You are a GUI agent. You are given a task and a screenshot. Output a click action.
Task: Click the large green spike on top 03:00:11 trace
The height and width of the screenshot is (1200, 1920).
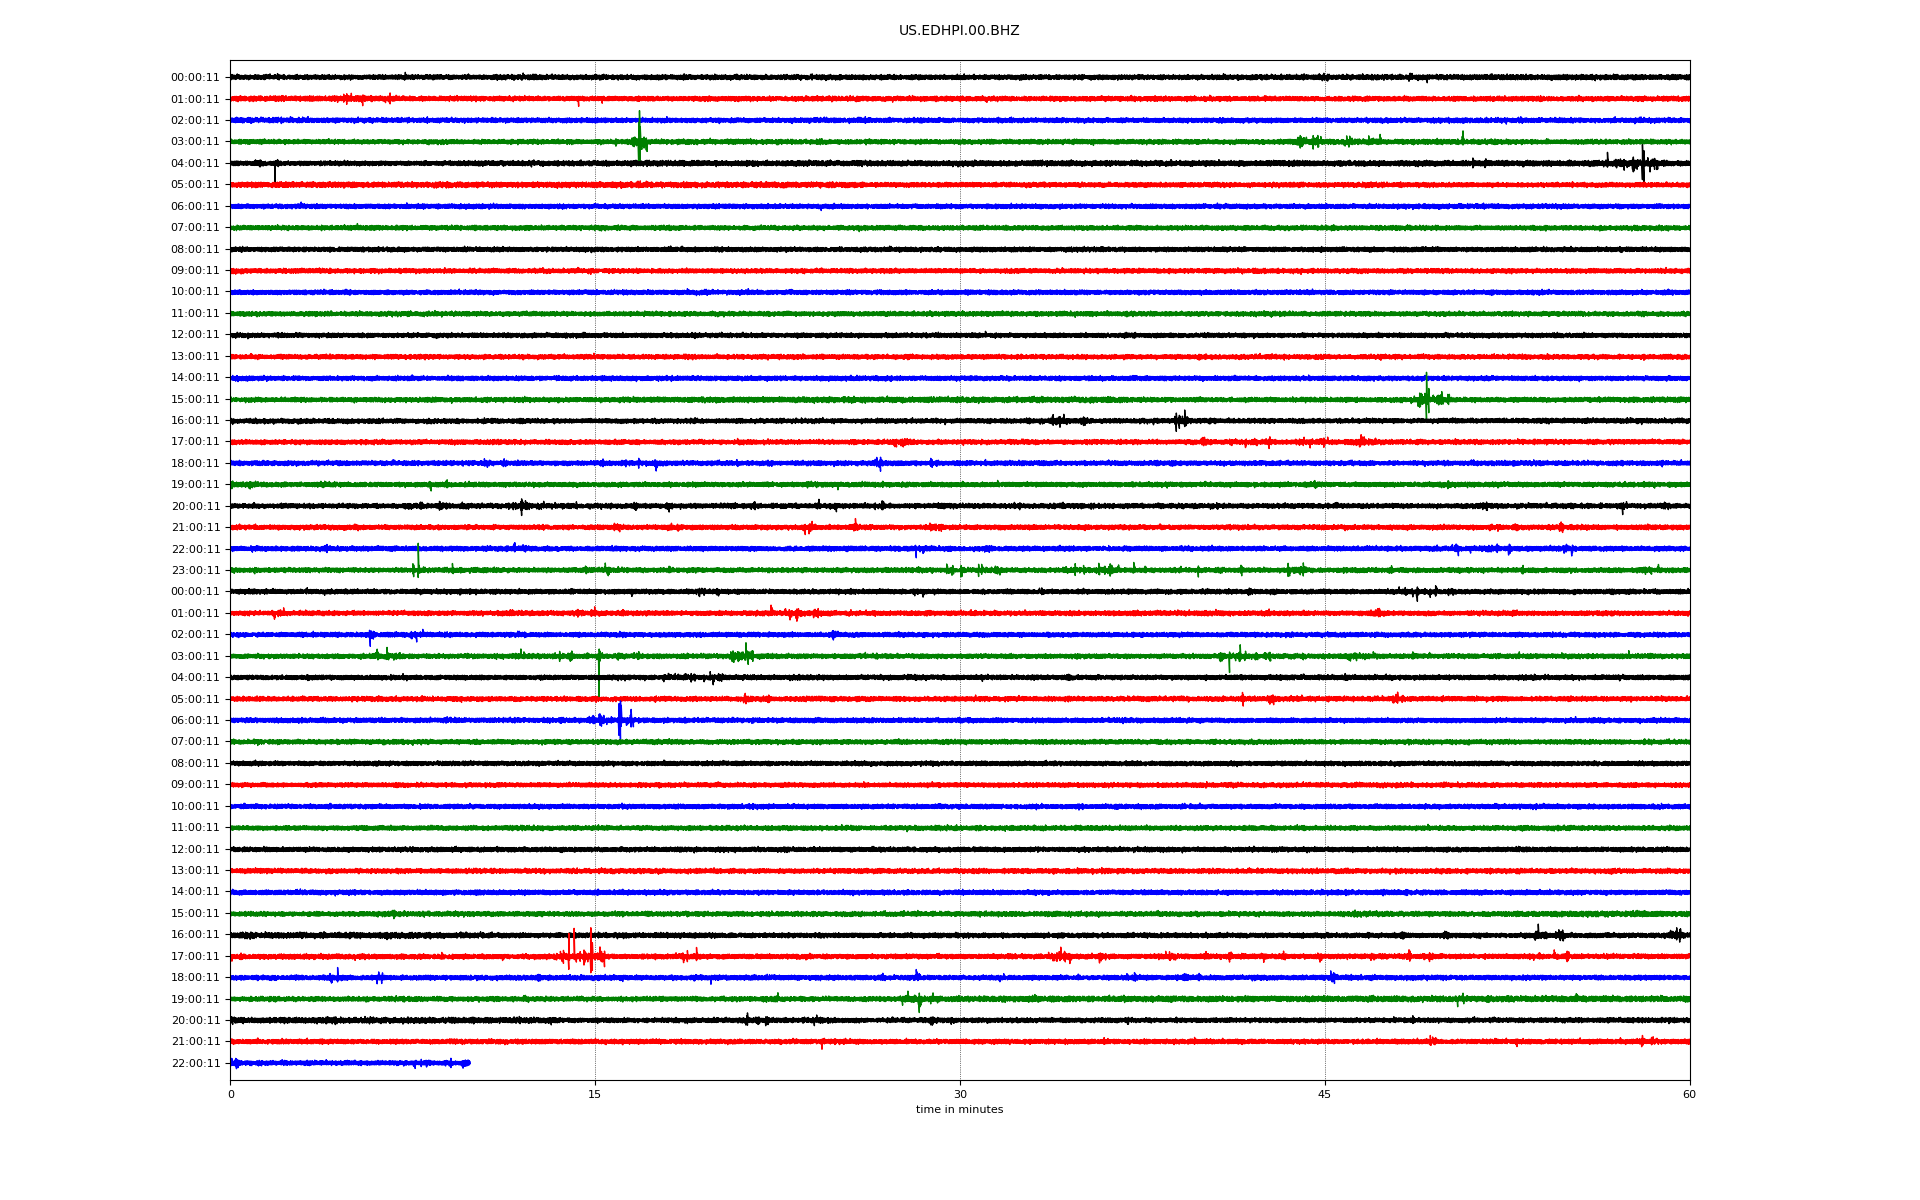[639, 138]
